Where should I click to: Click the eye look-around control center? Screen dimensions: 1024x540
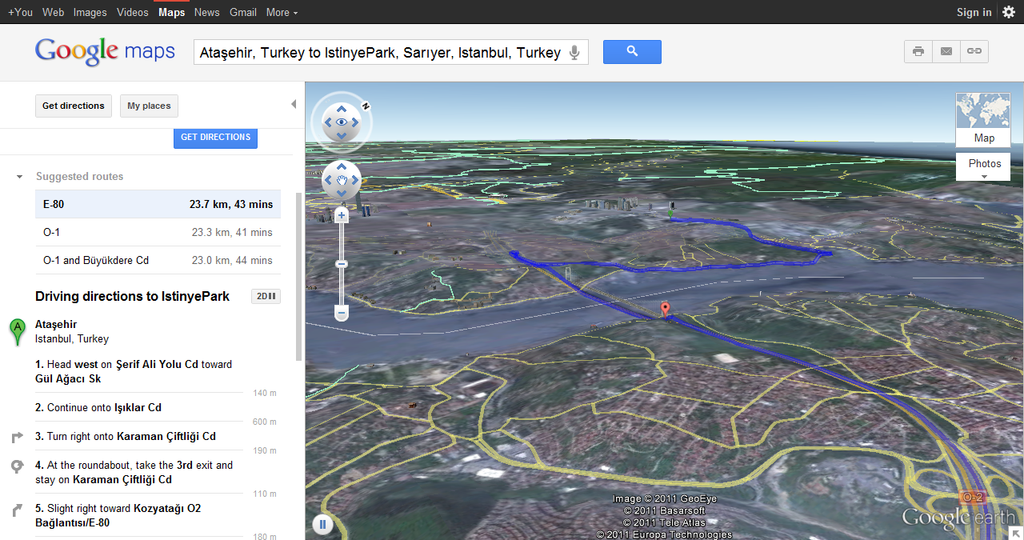pyautogui.click(x=342, y=122)
